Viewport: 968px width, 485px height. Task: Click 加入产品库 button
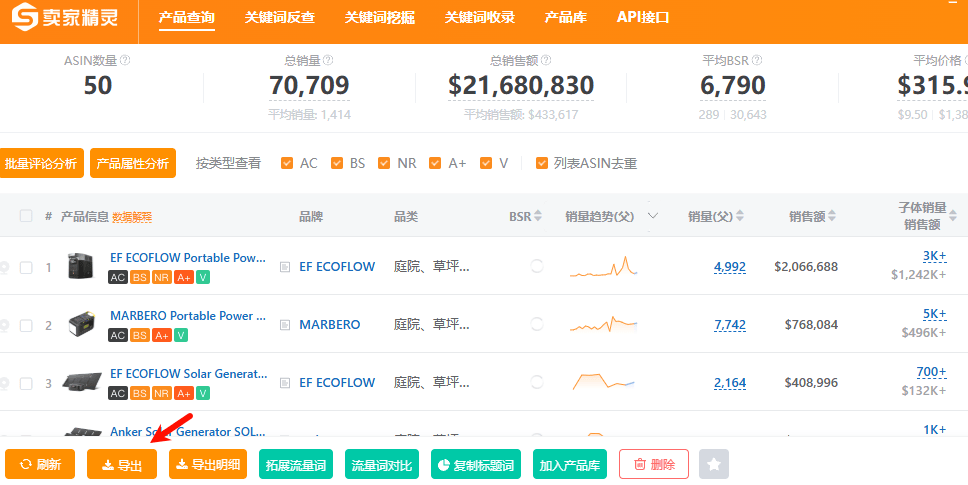pyautogui.click(x=570, y=464)
